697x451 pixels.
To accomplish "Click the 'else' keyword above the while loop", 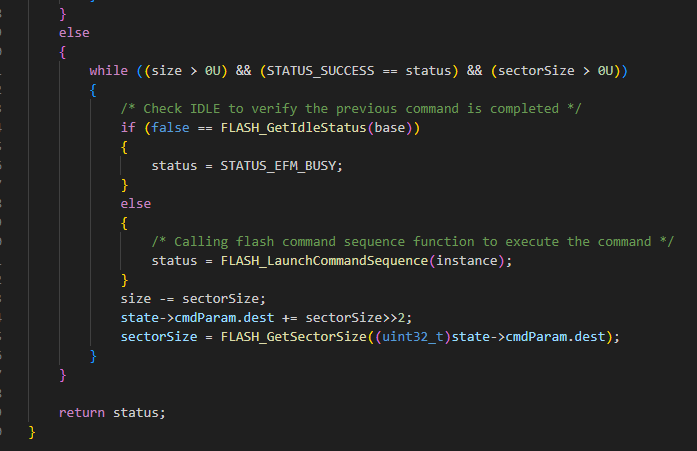I will (x=74, y=33).
